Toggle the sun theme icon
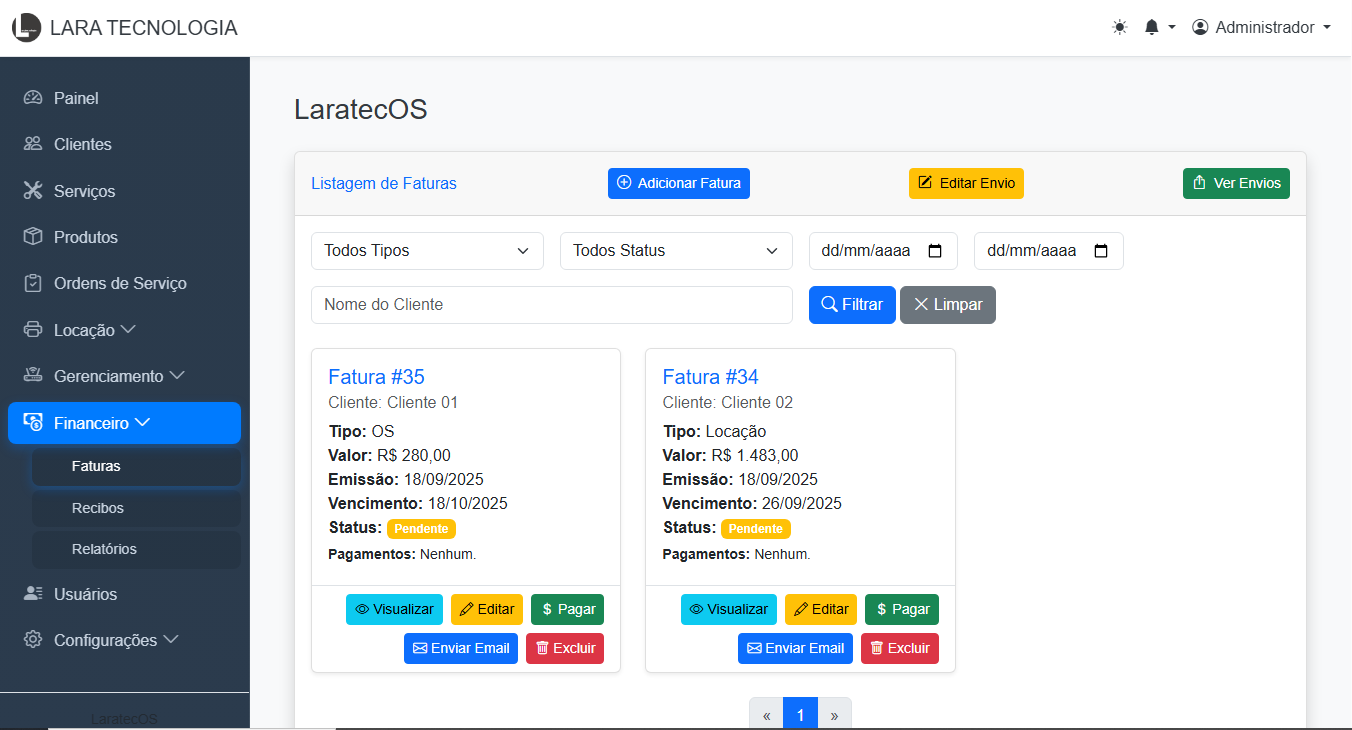 point(1119,28)
